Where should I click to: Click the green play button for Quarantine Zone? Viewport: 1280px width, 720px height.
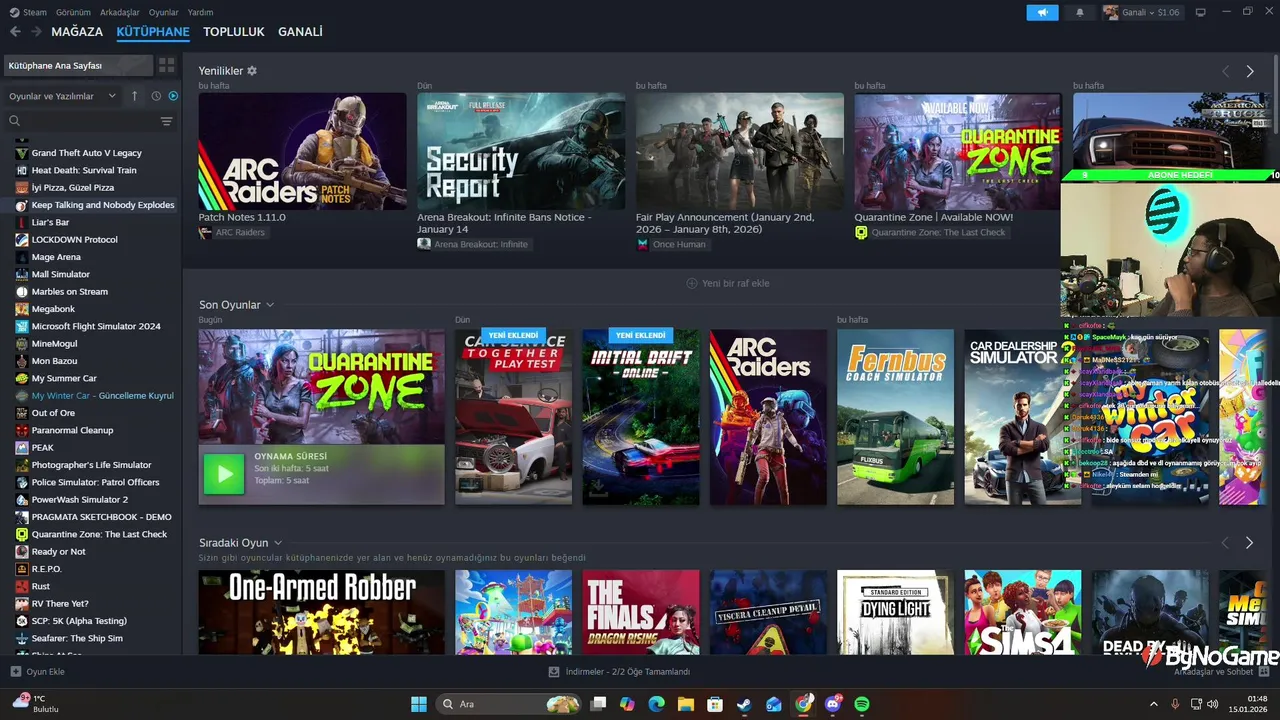coord(223,474)
